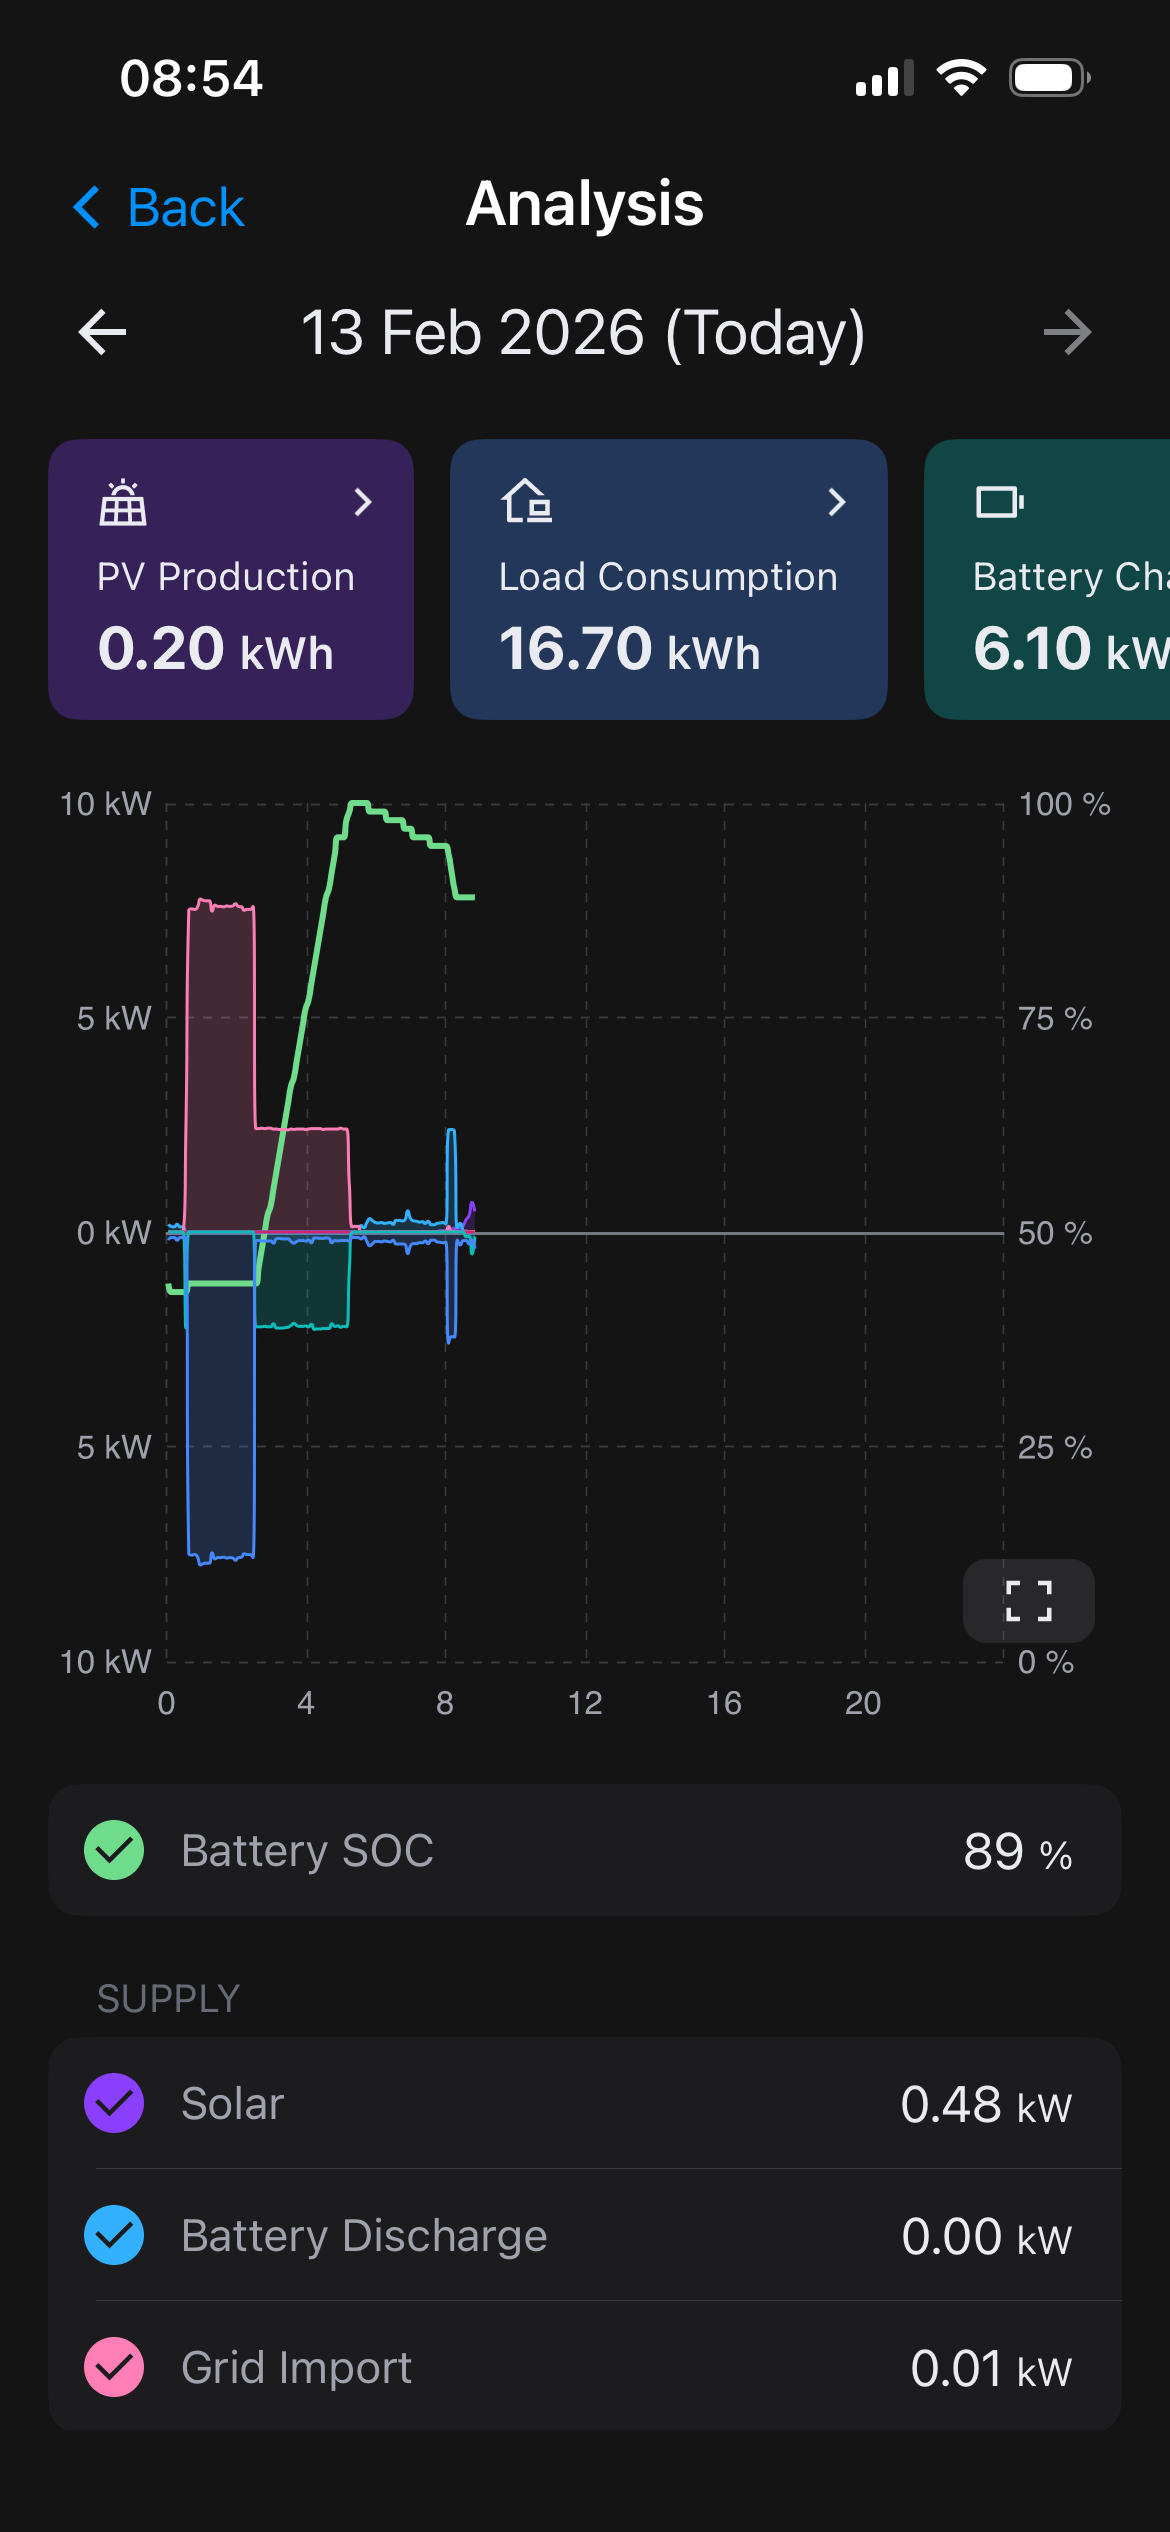Viewport: 1170px width, 2532px height.
Task: Tap the Back link text
Action: [186, 208]
